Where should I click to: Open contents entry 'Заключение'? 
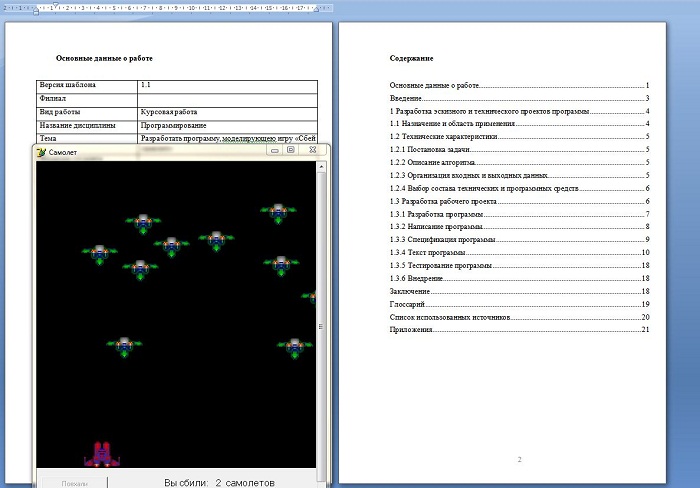click(519, 292)
